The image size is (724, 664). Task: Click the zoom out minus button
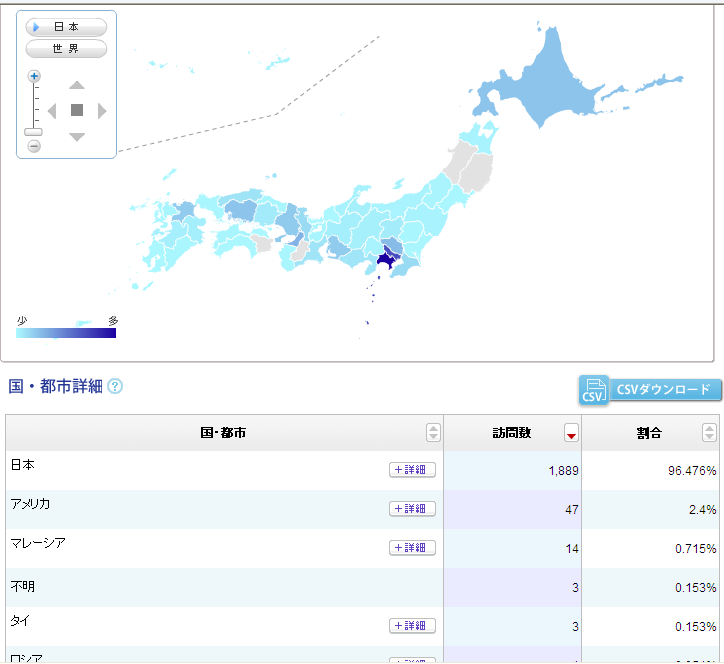34,146
